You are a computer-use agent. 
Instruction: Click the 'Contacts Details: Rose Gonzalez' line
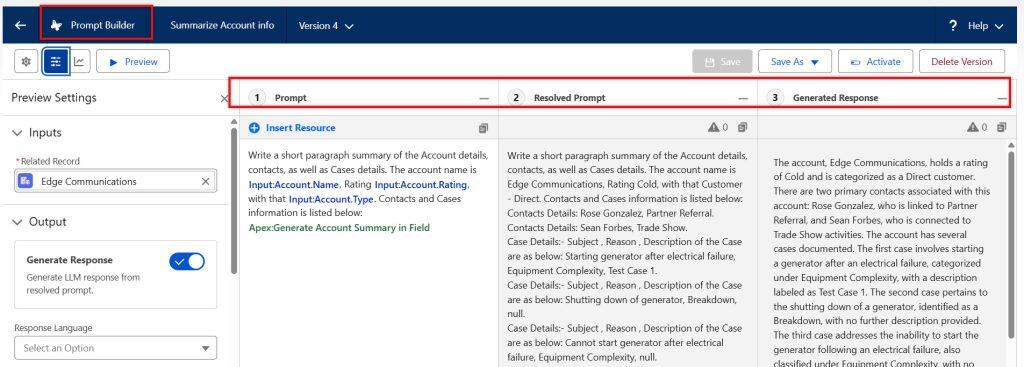point(611,213)
